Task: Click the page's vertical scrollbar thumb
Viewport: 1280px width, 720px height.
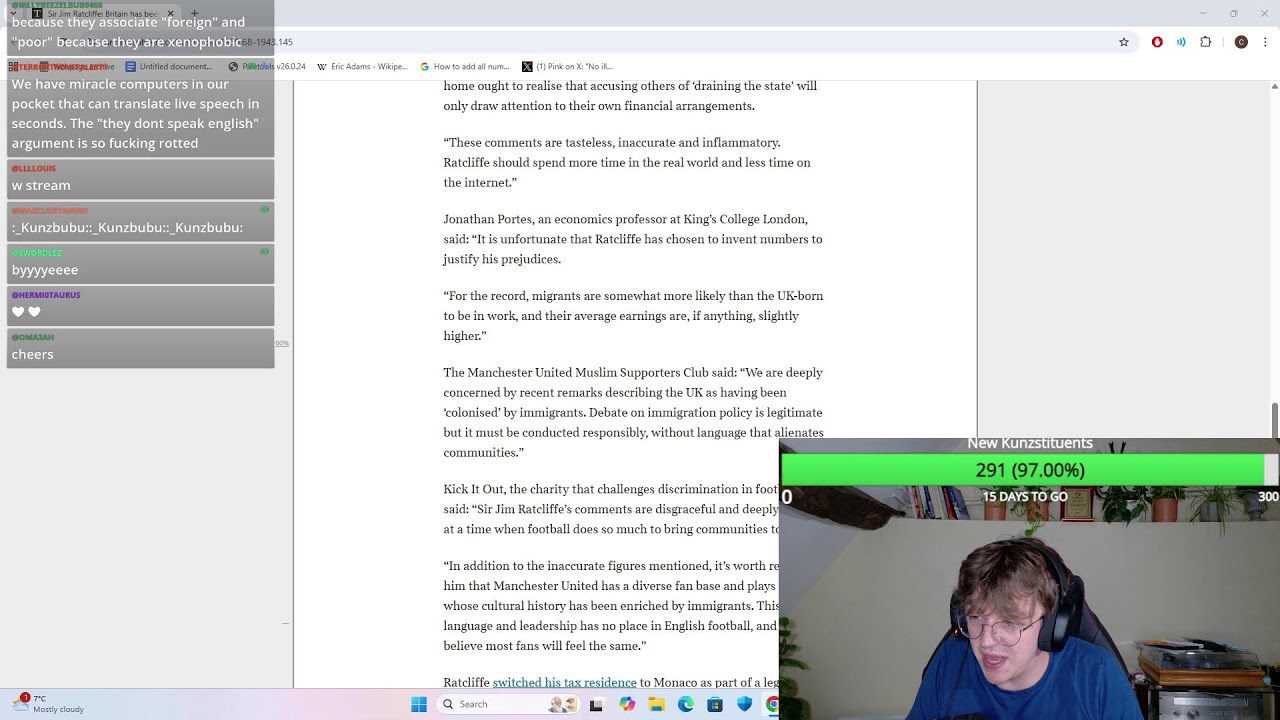Action: point(1274,419)
